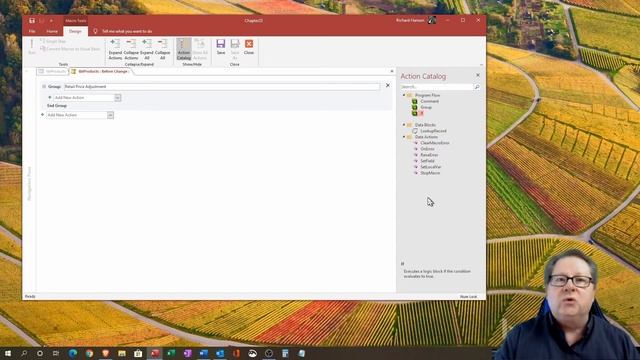Select the Design ribbon tab
Image resolution: width=640 pixels, height=360 pixels.
[x=75, y=31]
